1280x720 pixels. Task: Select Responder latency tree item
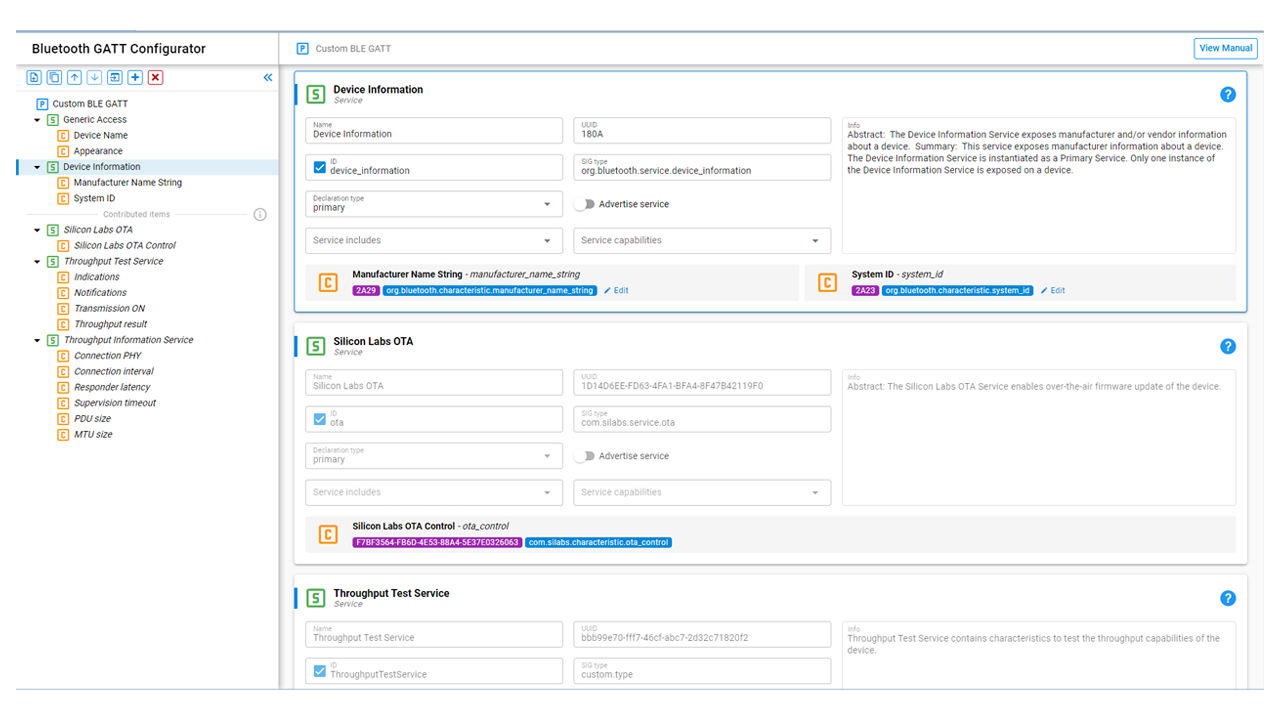112,387
